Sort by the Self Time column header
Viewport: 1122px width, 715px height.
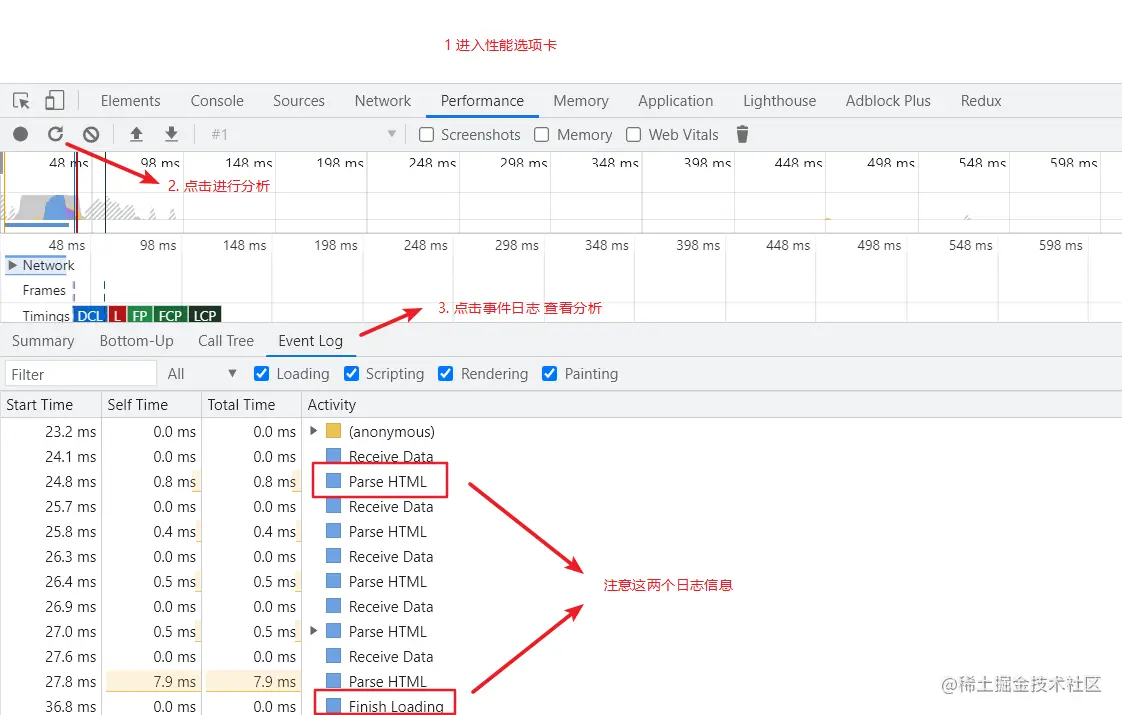(151, 404)
